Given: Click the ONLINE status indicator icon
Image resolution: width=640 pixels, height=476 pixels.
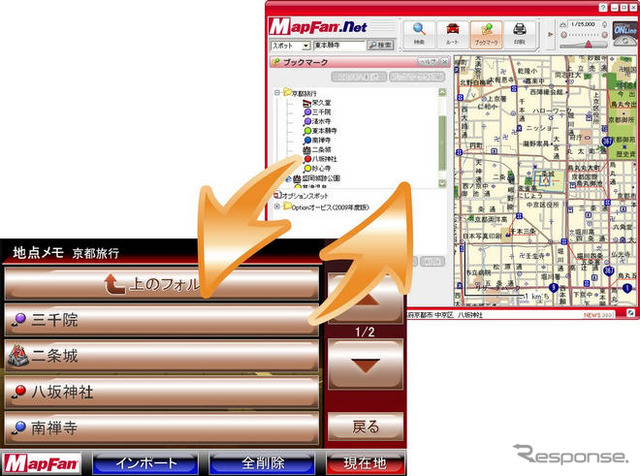Looking at the screenshot, I should click(x=624, y=31).
